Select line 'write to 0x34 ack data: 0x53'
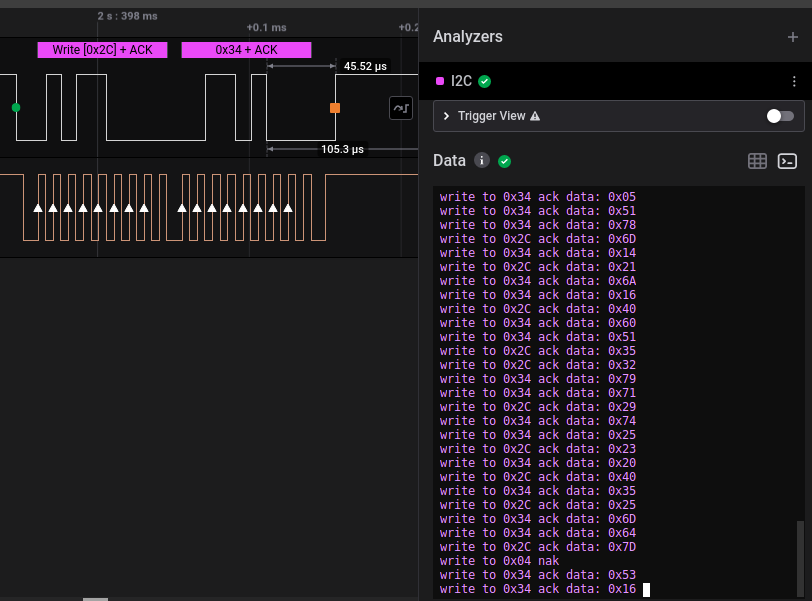Screen dimensions: 812x601 [x=538, y=574]
